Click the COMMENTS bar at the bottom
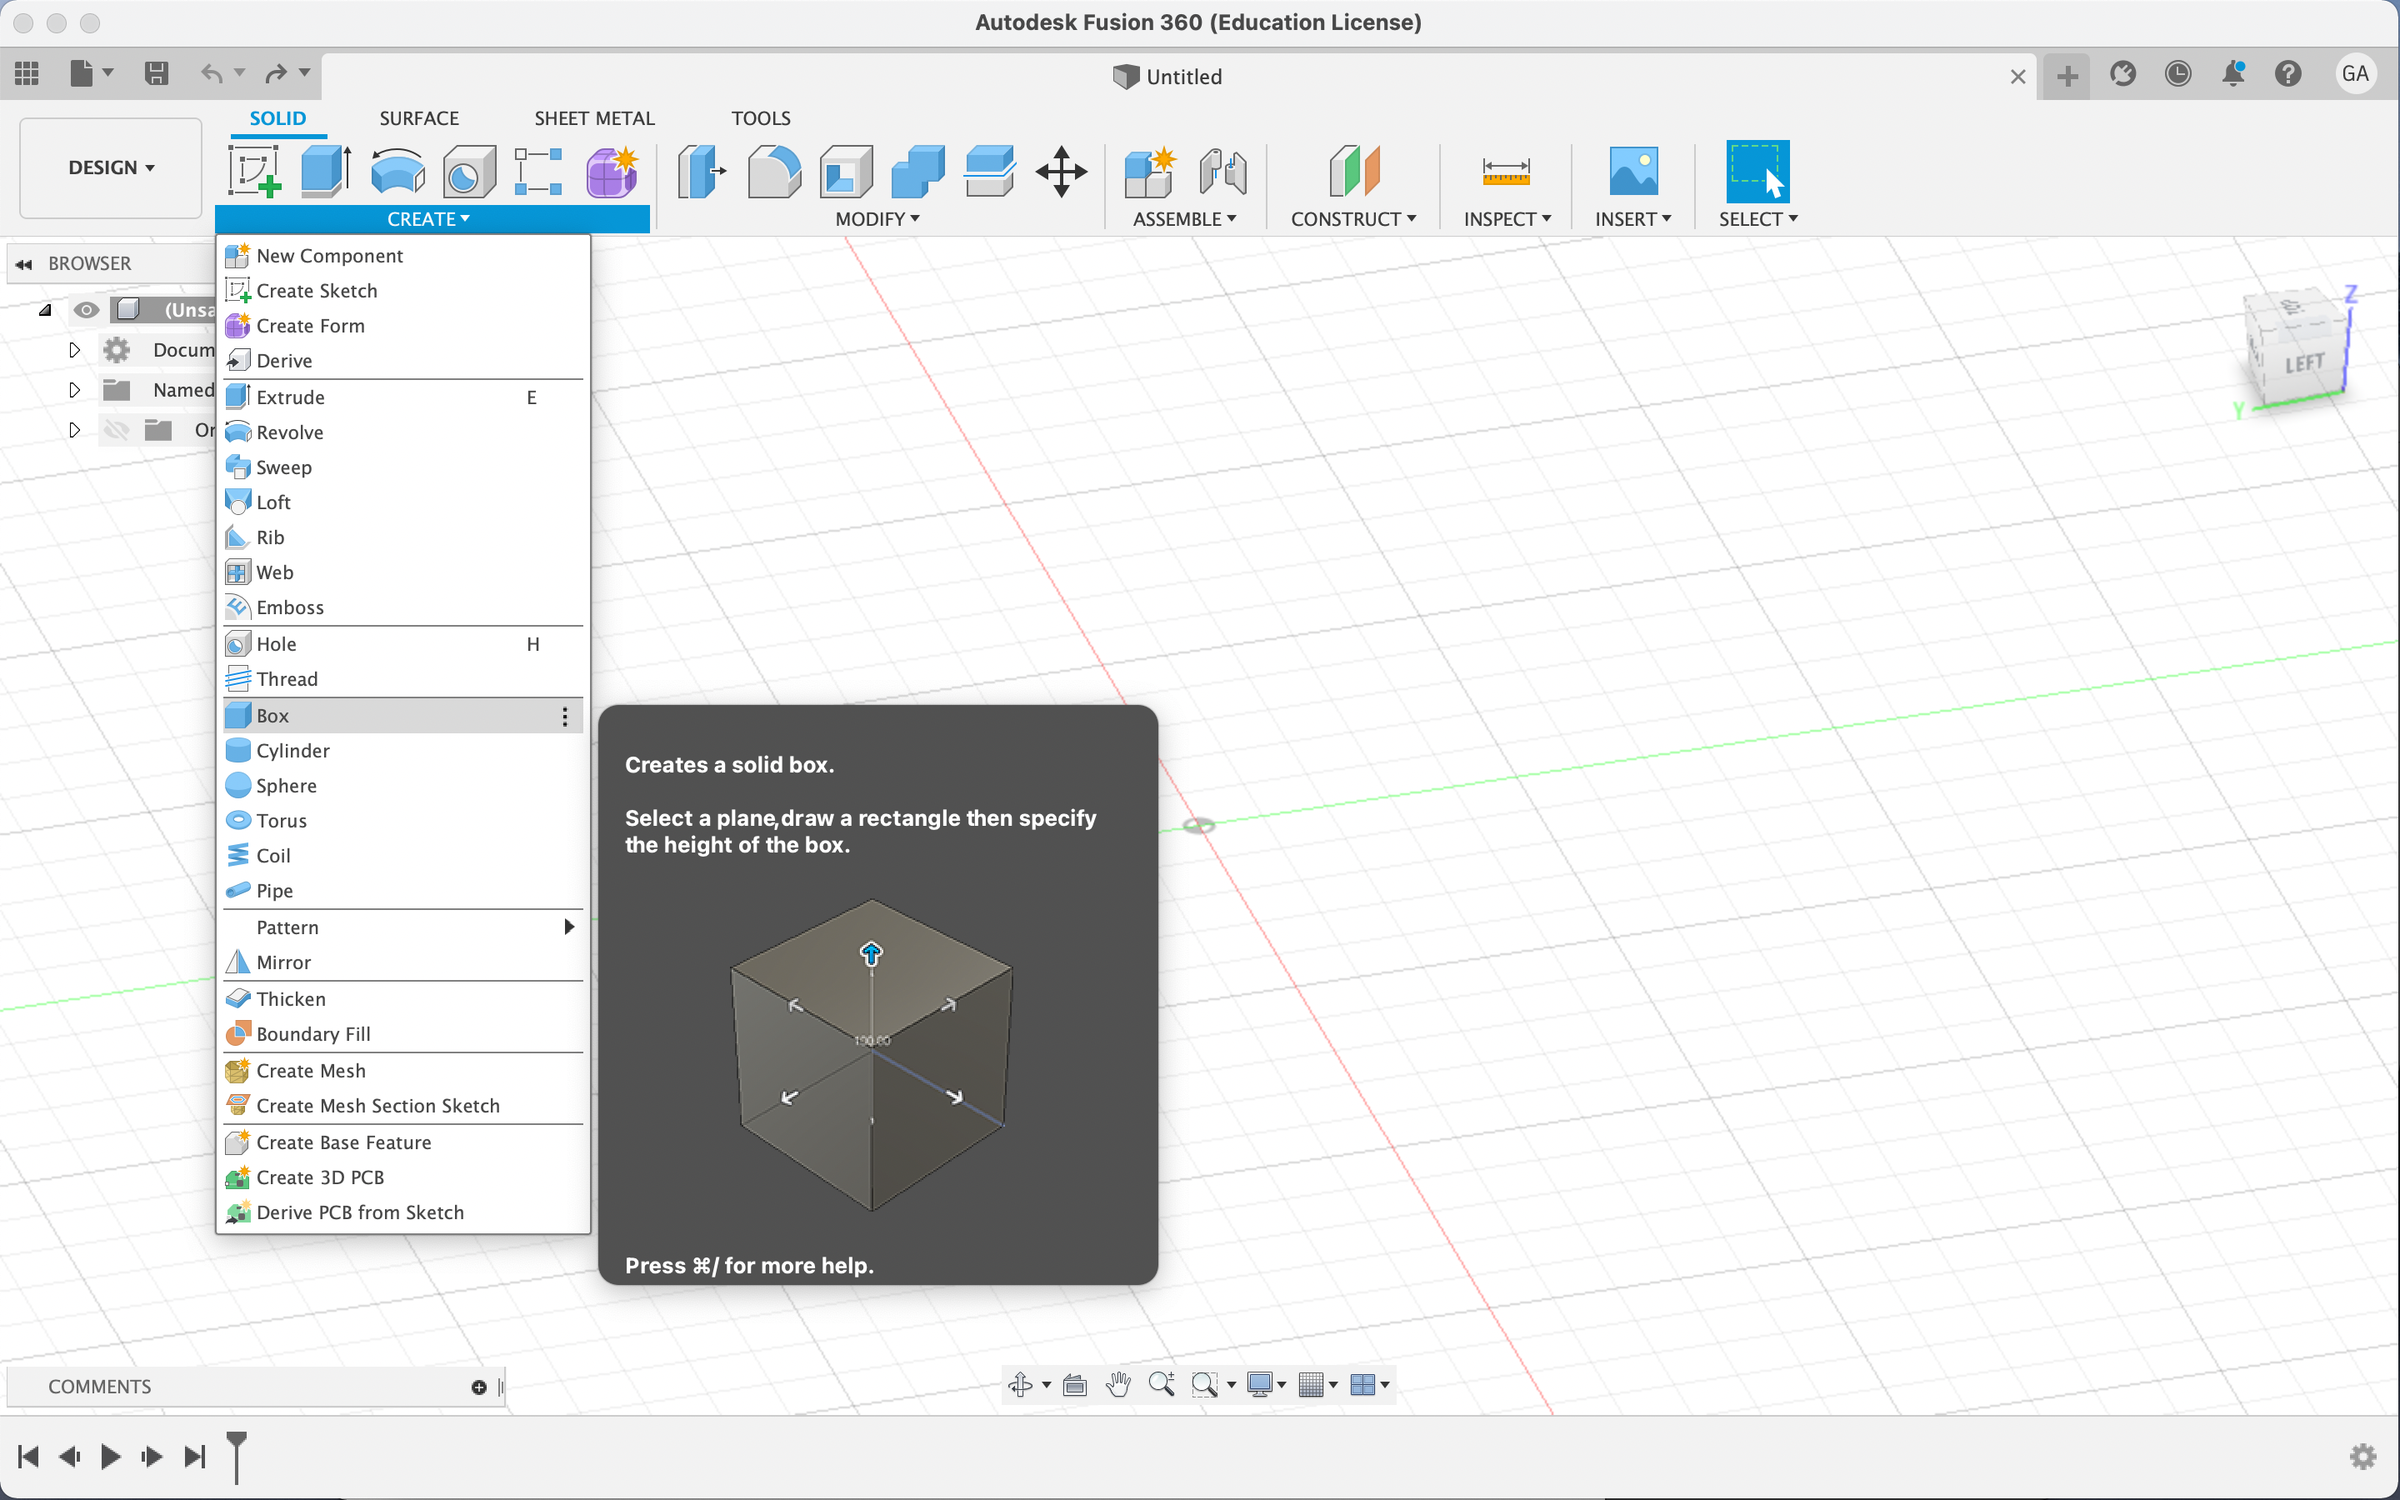The width and height of the screenshot is (2400, 1500). click(x=99, y=1386)
